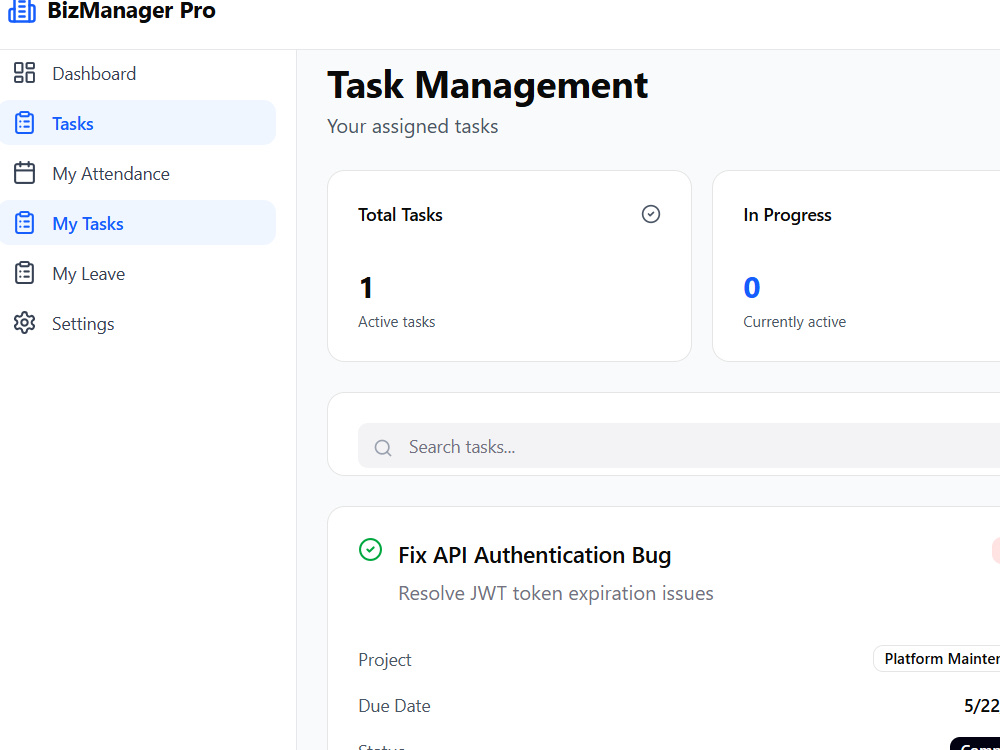
Task: Click the Dashboard grid icon
Action: [24, 73]
